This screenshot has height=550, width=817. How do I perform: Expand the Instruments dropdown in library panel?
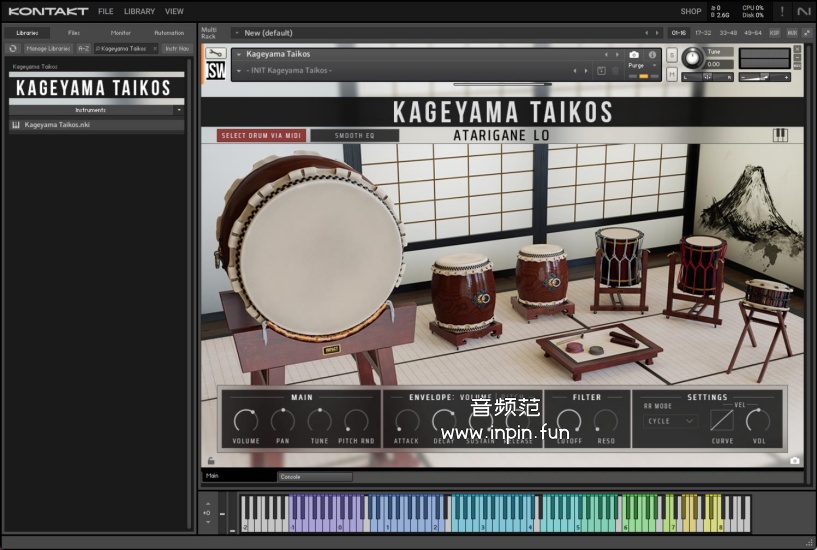point(179,110)
